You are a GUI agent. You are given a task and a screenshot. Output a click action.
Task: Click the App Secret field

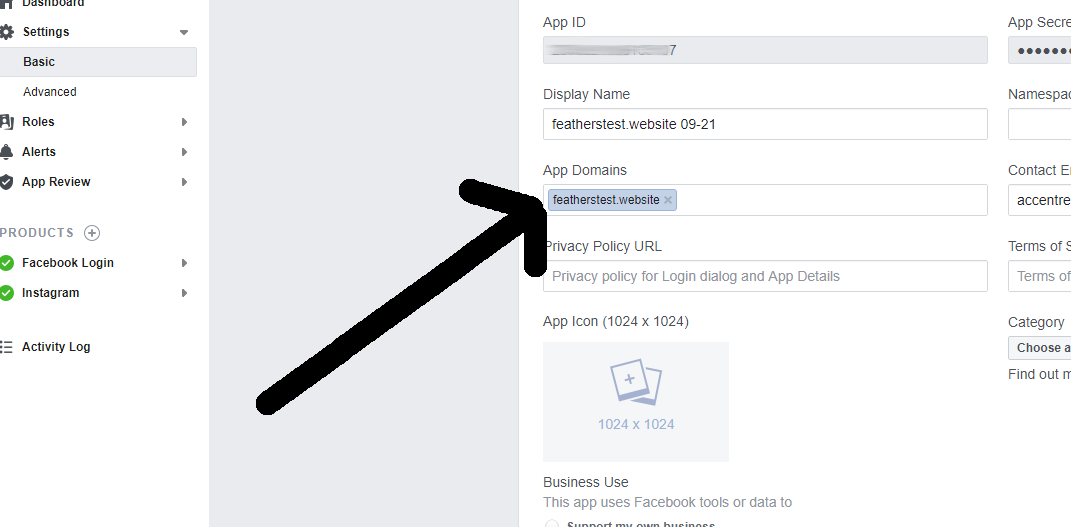pos(1039,50)
